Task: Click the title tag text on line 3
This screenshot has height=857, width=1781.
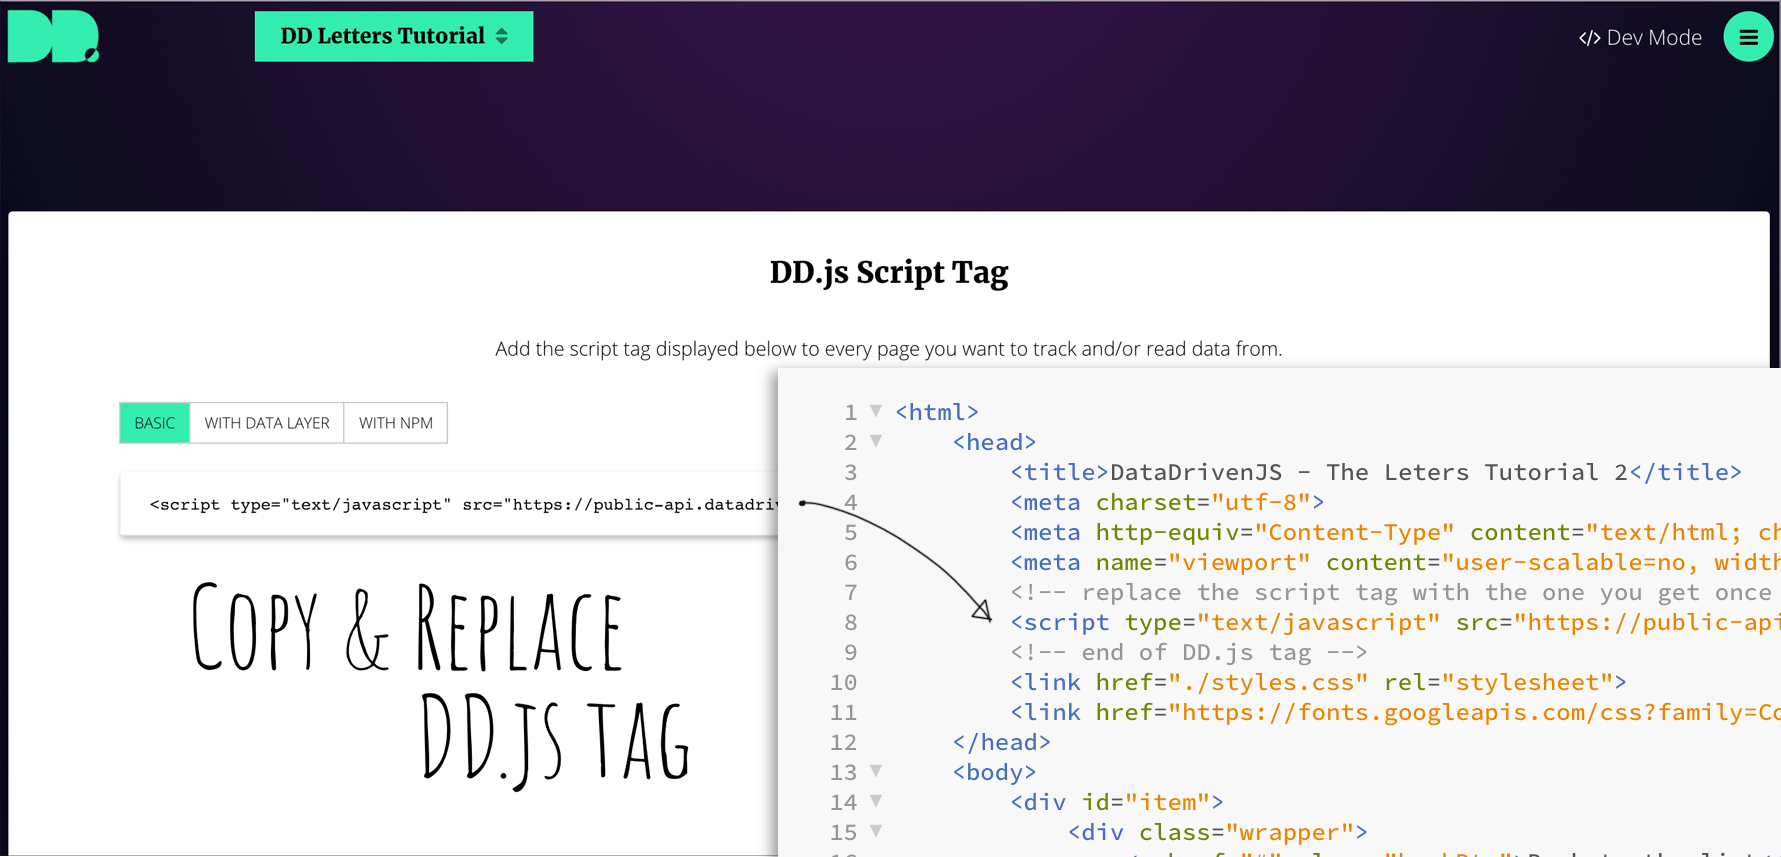Action: click(1376, 472)
